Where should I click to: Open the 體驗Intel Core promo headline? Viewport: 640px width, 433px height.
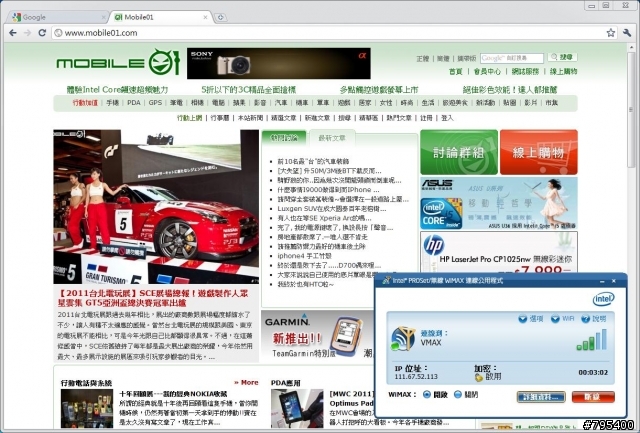click(117, 89)
